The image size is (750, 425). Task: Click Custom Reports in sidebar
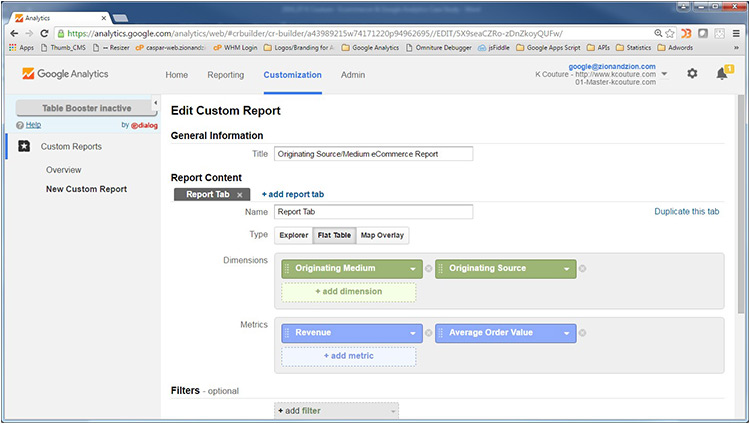tap(71, 147)
